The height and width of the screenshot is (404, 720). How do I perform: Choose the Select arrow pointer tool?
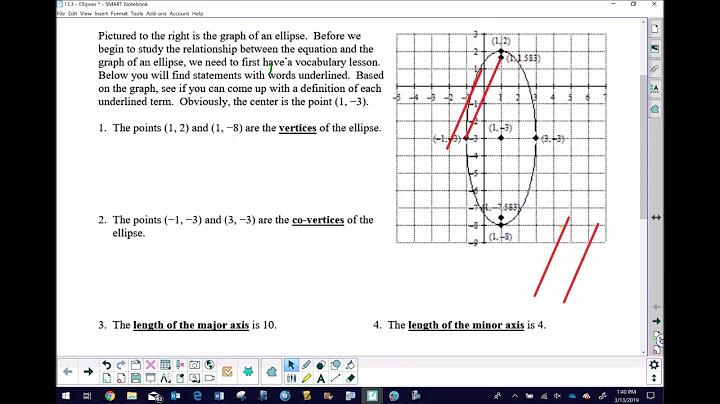[291, 365]
